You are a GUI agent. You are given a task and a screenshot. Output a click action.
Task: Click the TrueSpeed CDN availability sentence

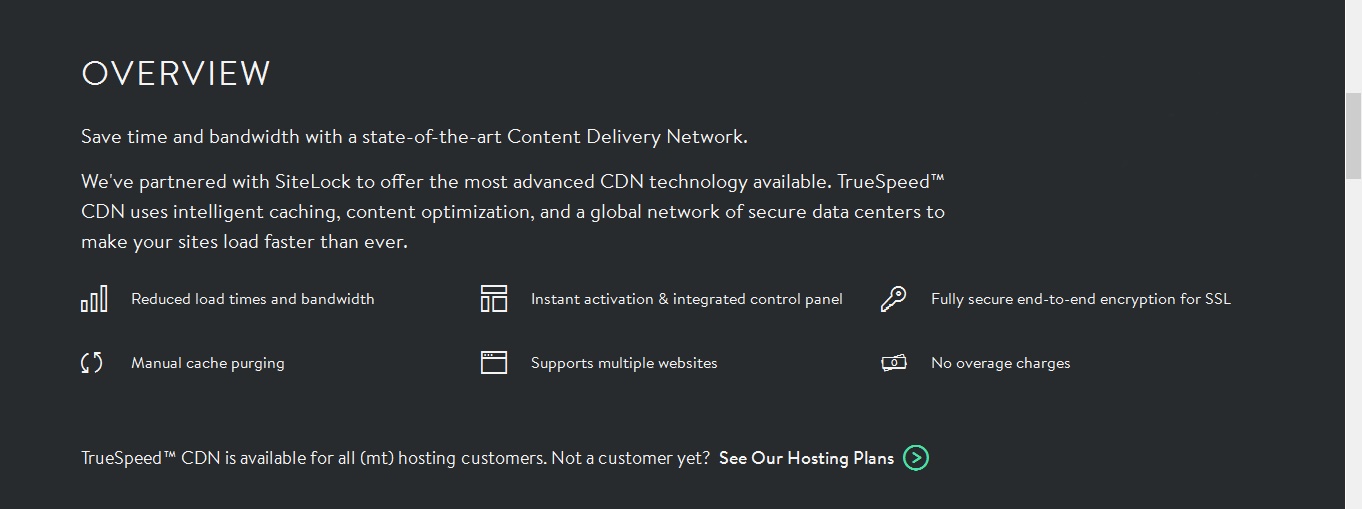(x=396, y=458)
